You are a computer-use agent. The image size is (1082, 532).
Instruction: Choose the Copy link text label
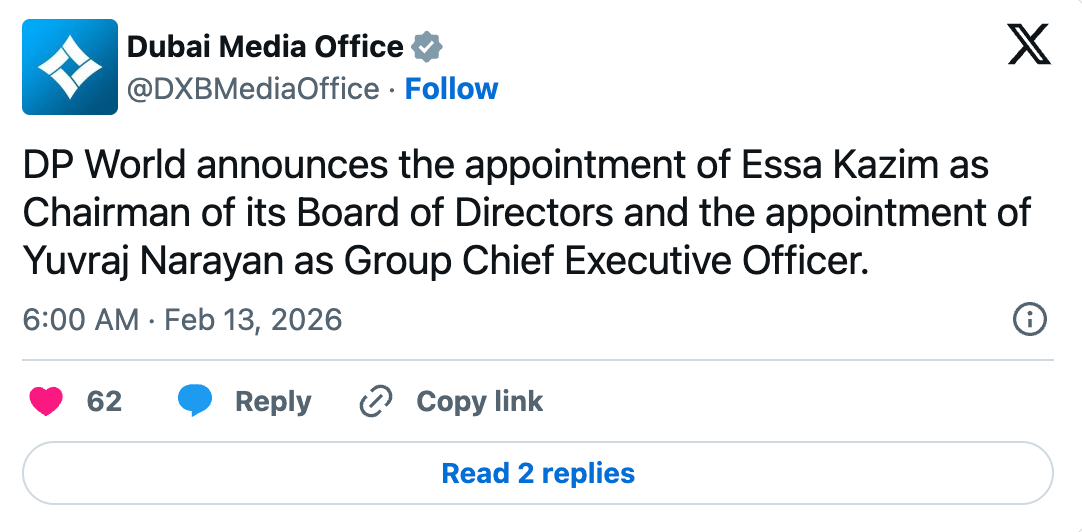[480, 402]
